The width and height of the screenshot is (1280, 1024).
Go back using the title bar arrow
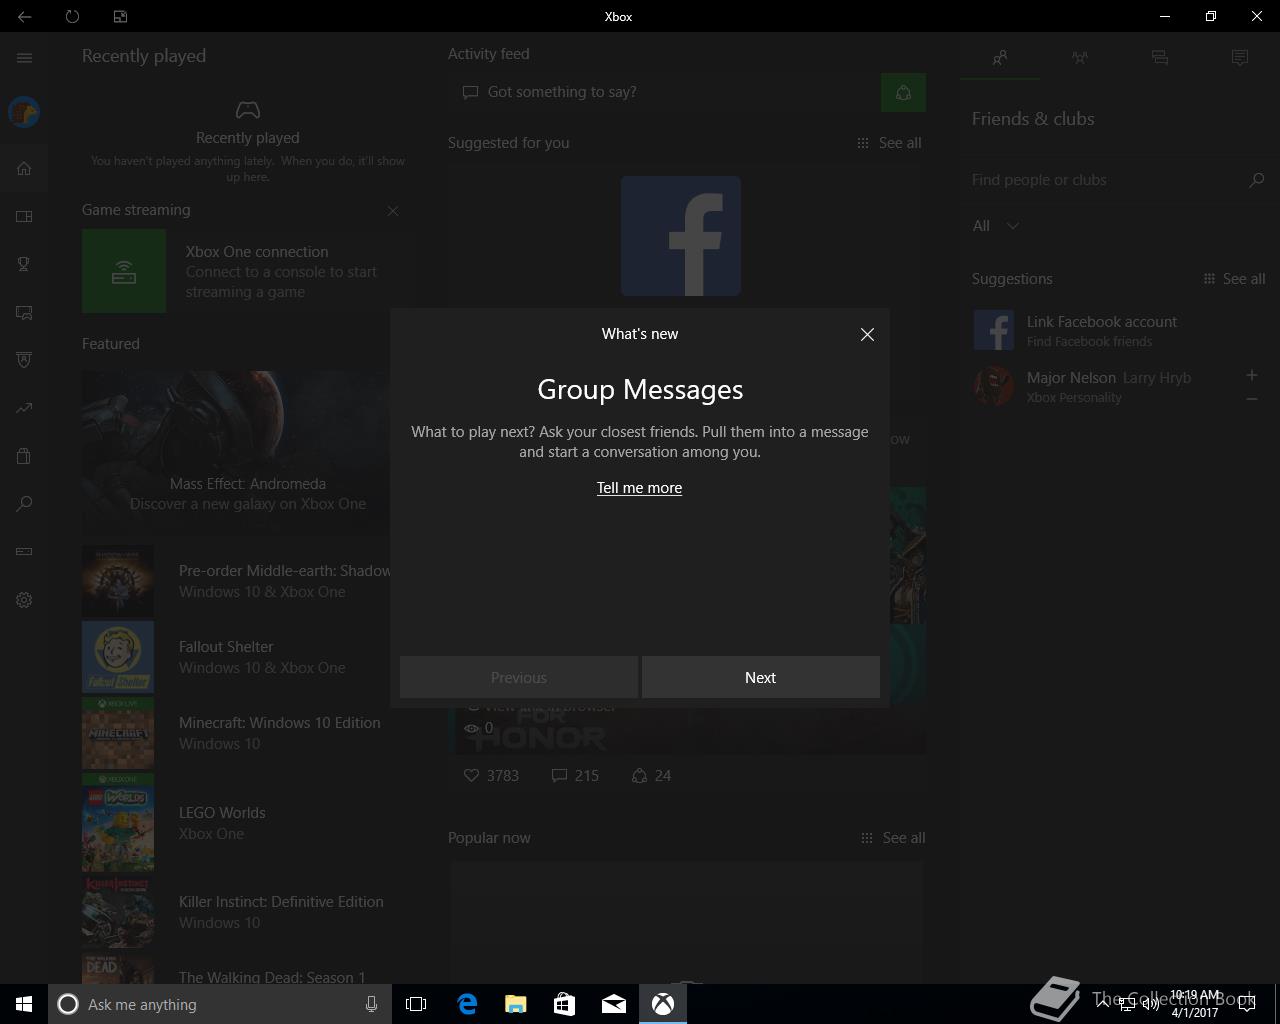coord(24,16)
